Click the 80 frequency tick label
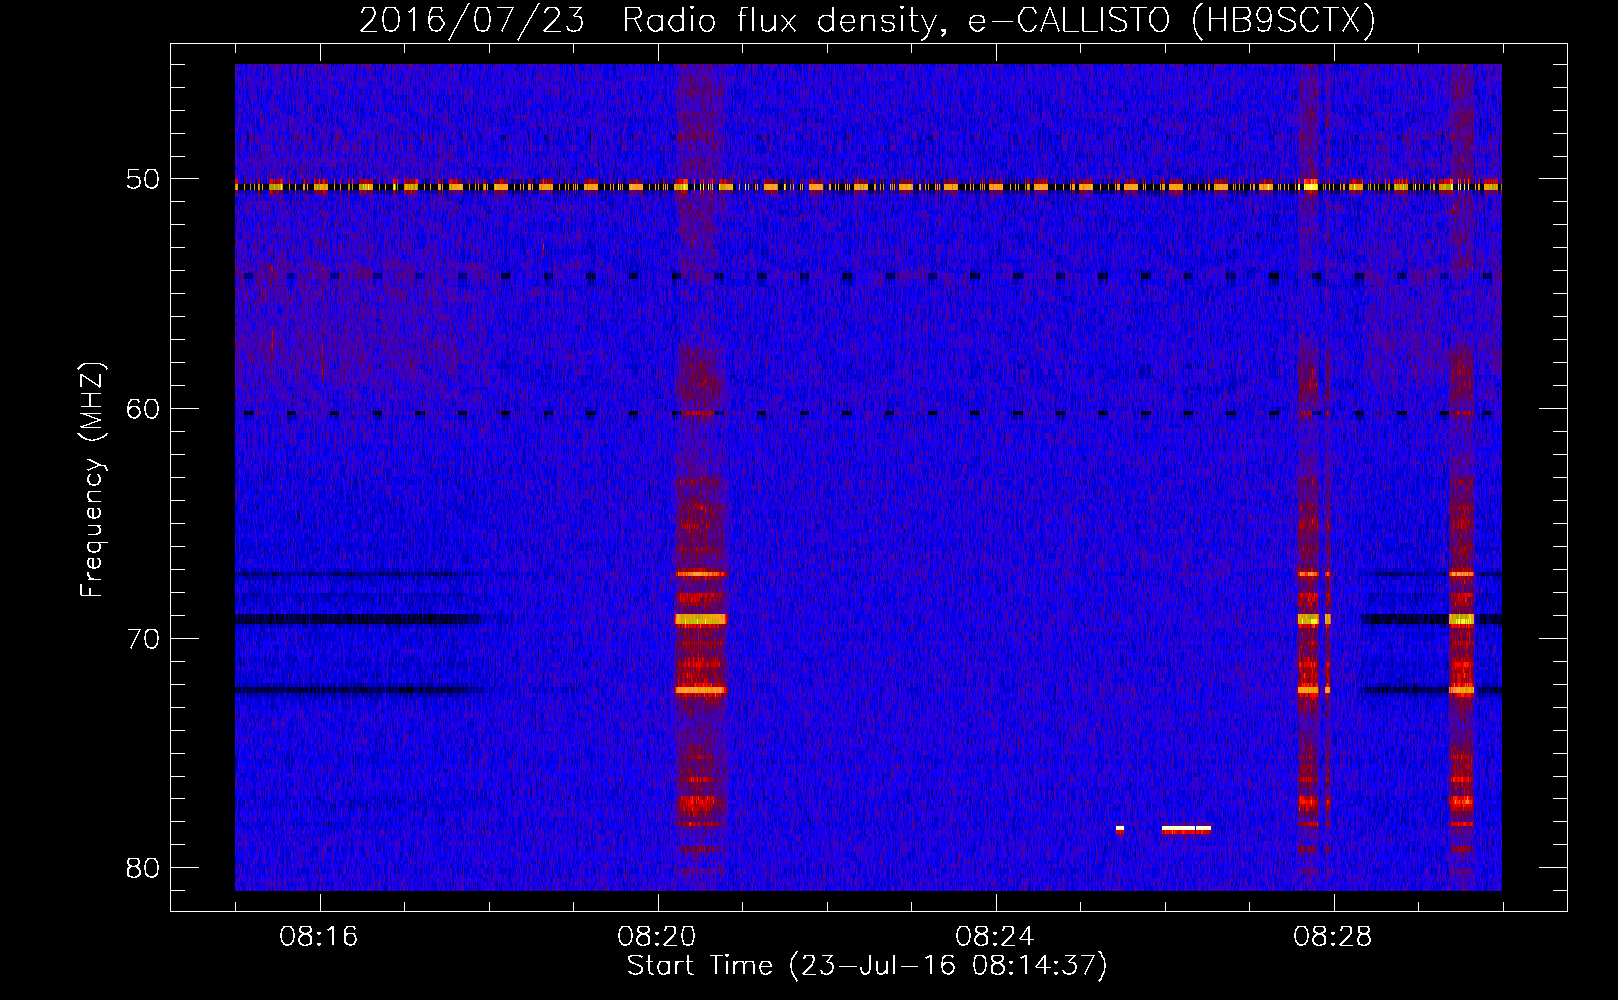 143,868
